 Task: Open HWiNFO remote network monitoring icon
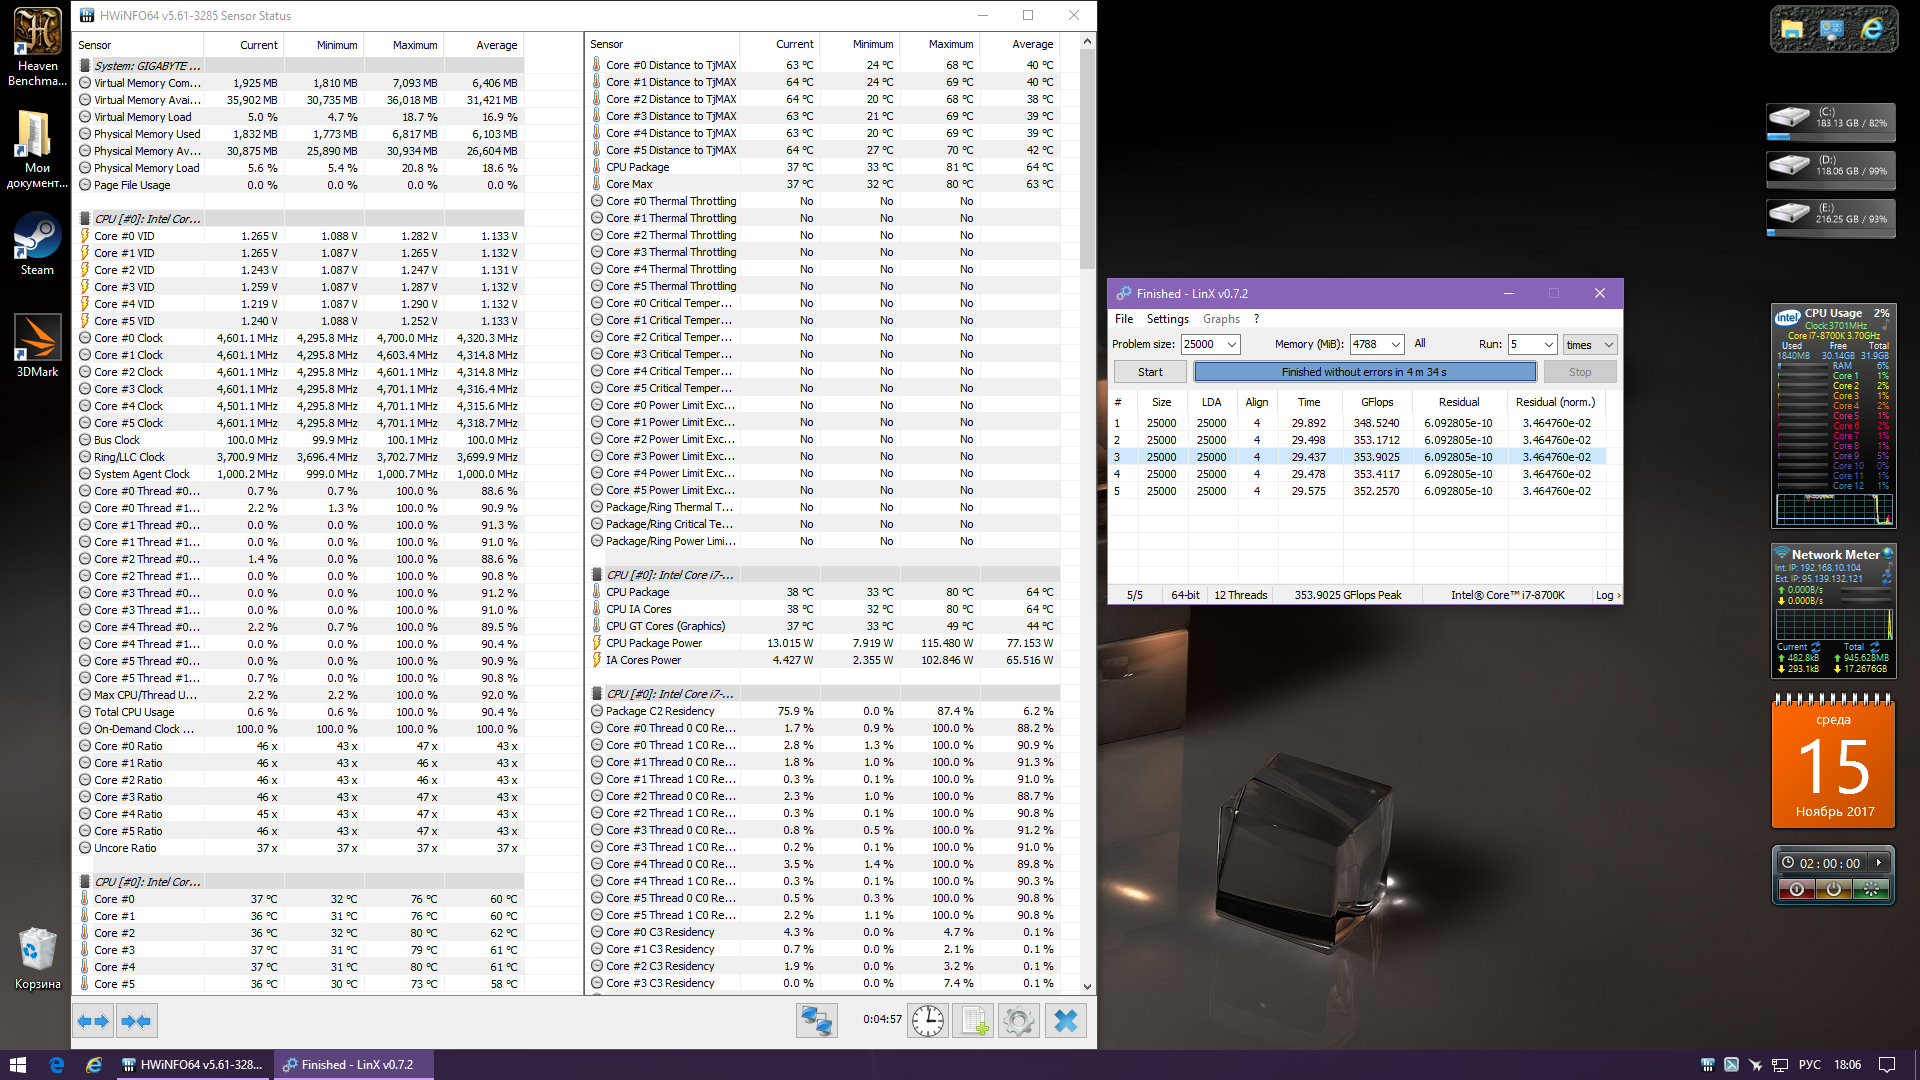point(816,1021)
